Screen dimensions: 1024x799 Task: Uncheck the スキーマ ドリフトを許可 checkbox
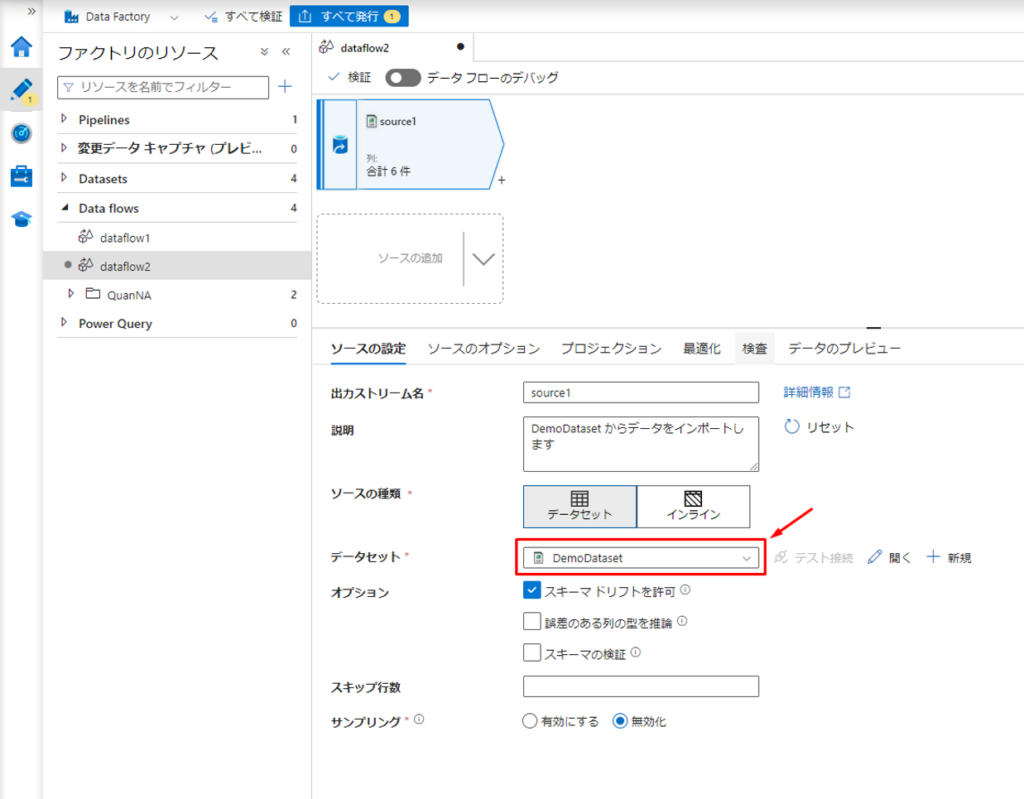click(532, 591)
